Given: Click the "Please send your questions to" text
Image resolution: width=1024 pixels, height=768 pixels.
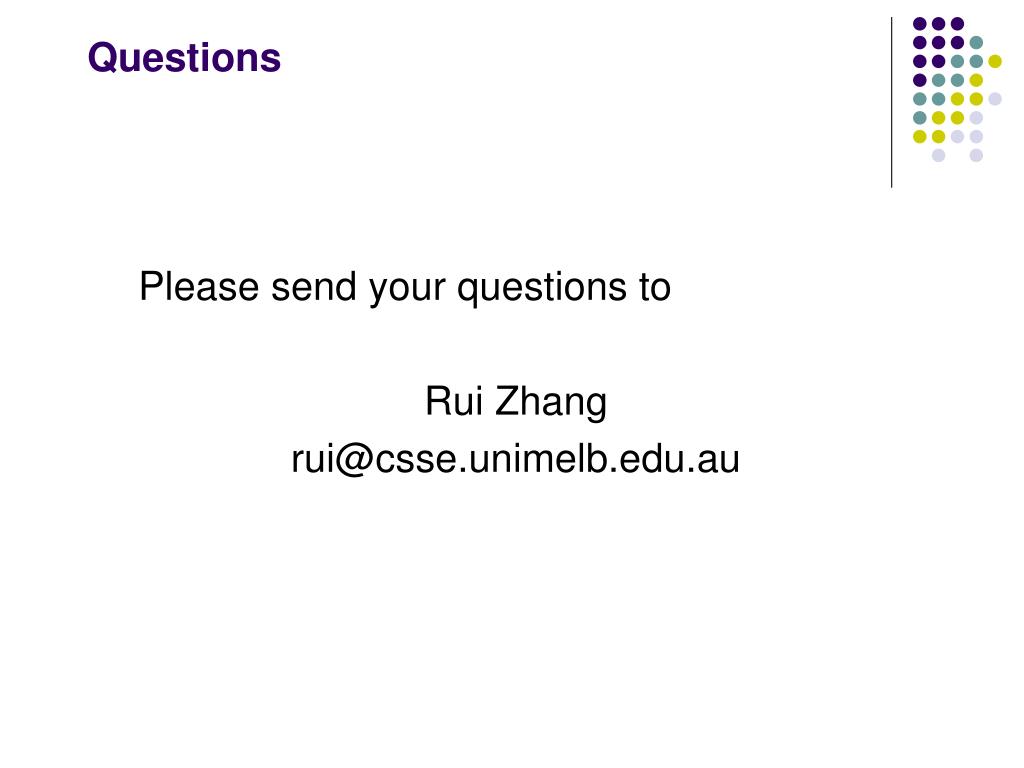Looking at the screenshot, I should coord(404,288).
